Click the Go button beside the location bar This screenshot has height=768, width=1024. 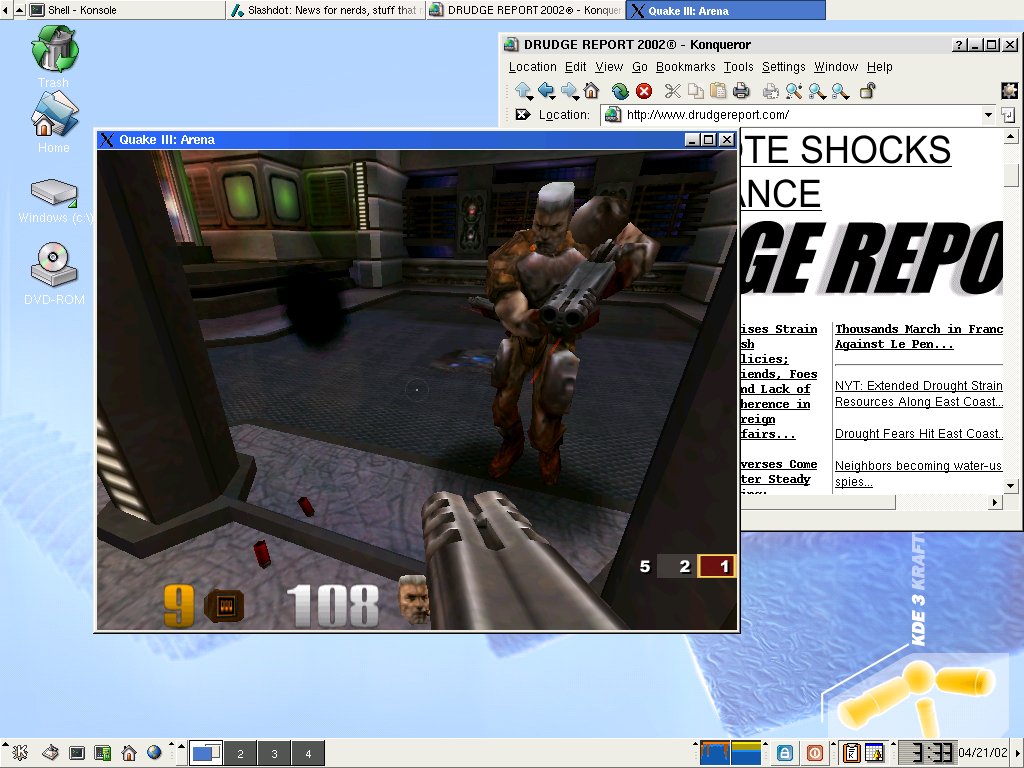1008,115
